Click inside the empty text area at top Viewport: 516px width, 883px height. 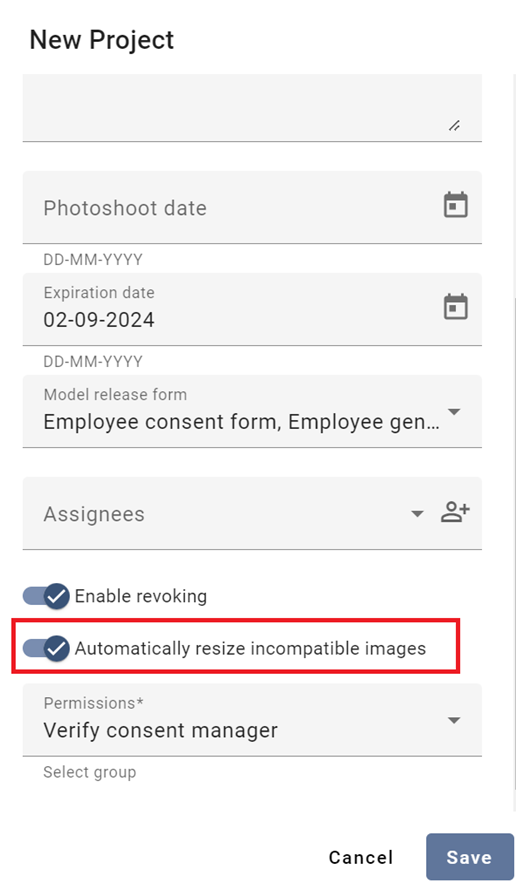pyautogui.click(x=252, y=107)
